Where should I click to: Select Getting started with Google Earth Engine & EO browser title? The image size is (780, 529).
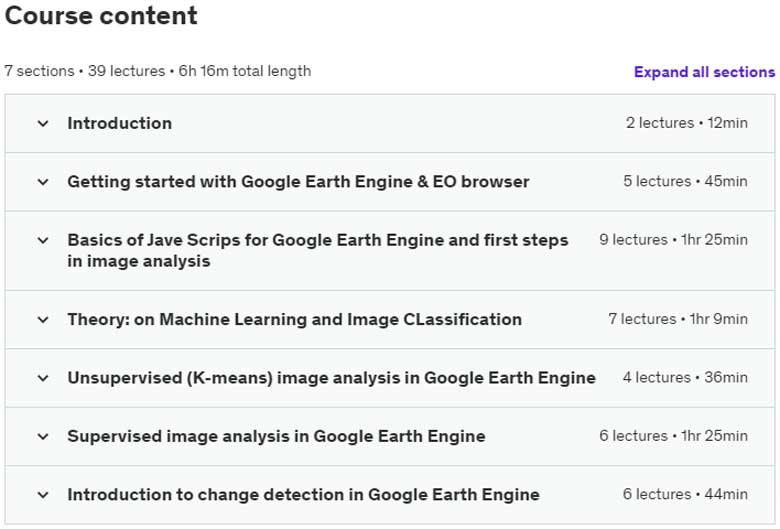tap(298, 182)
